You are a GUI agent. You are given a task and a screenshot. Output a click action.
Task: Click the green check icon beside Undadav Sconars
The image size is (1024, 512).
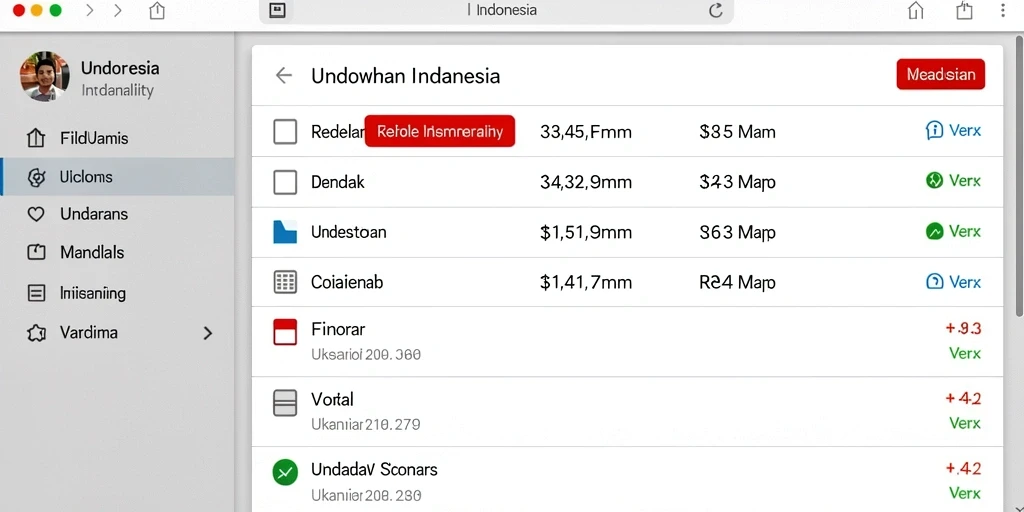[285, 472]
